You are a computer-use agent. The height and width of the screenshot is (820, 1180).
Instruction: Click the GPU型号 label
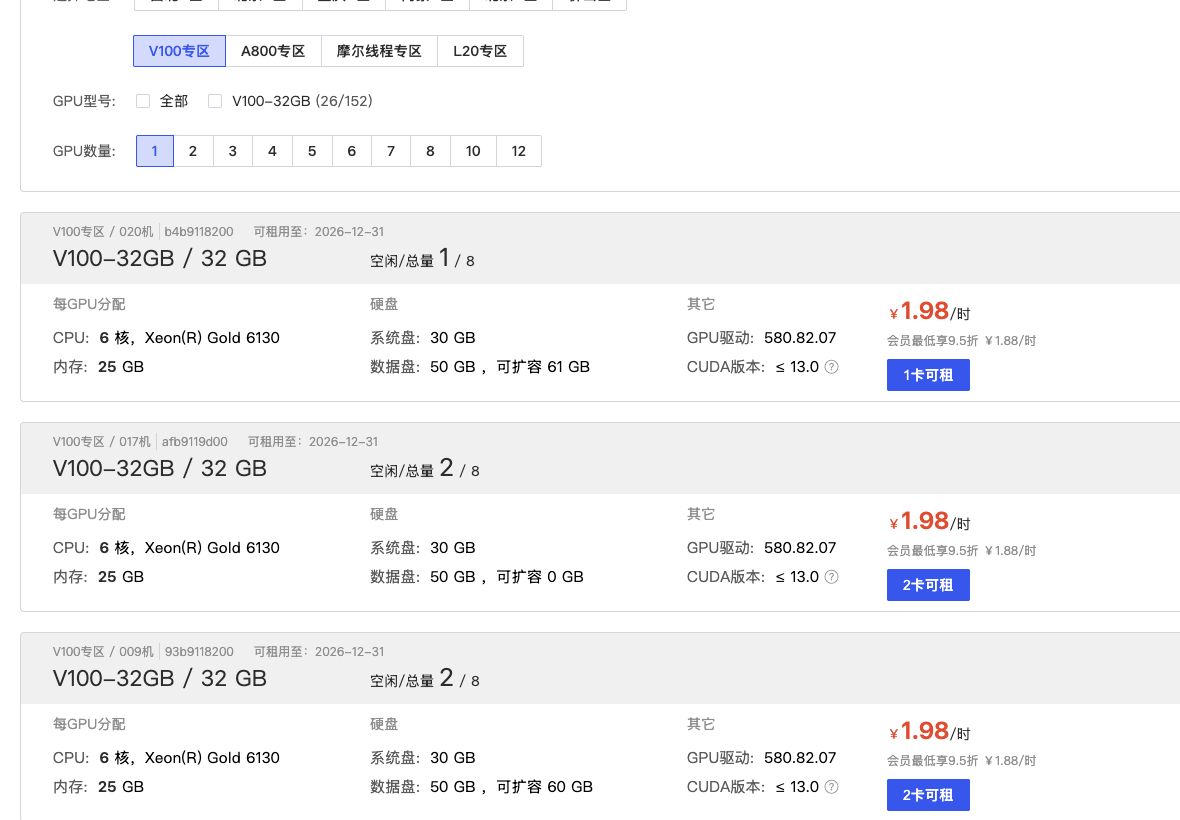click(84, 101)
